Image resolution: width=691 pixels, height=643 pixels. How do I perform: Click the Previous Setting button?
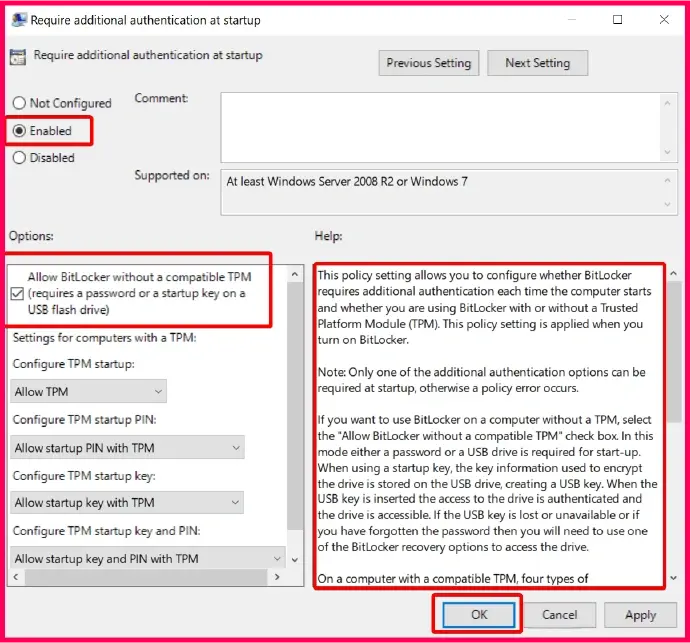point(429,63)
